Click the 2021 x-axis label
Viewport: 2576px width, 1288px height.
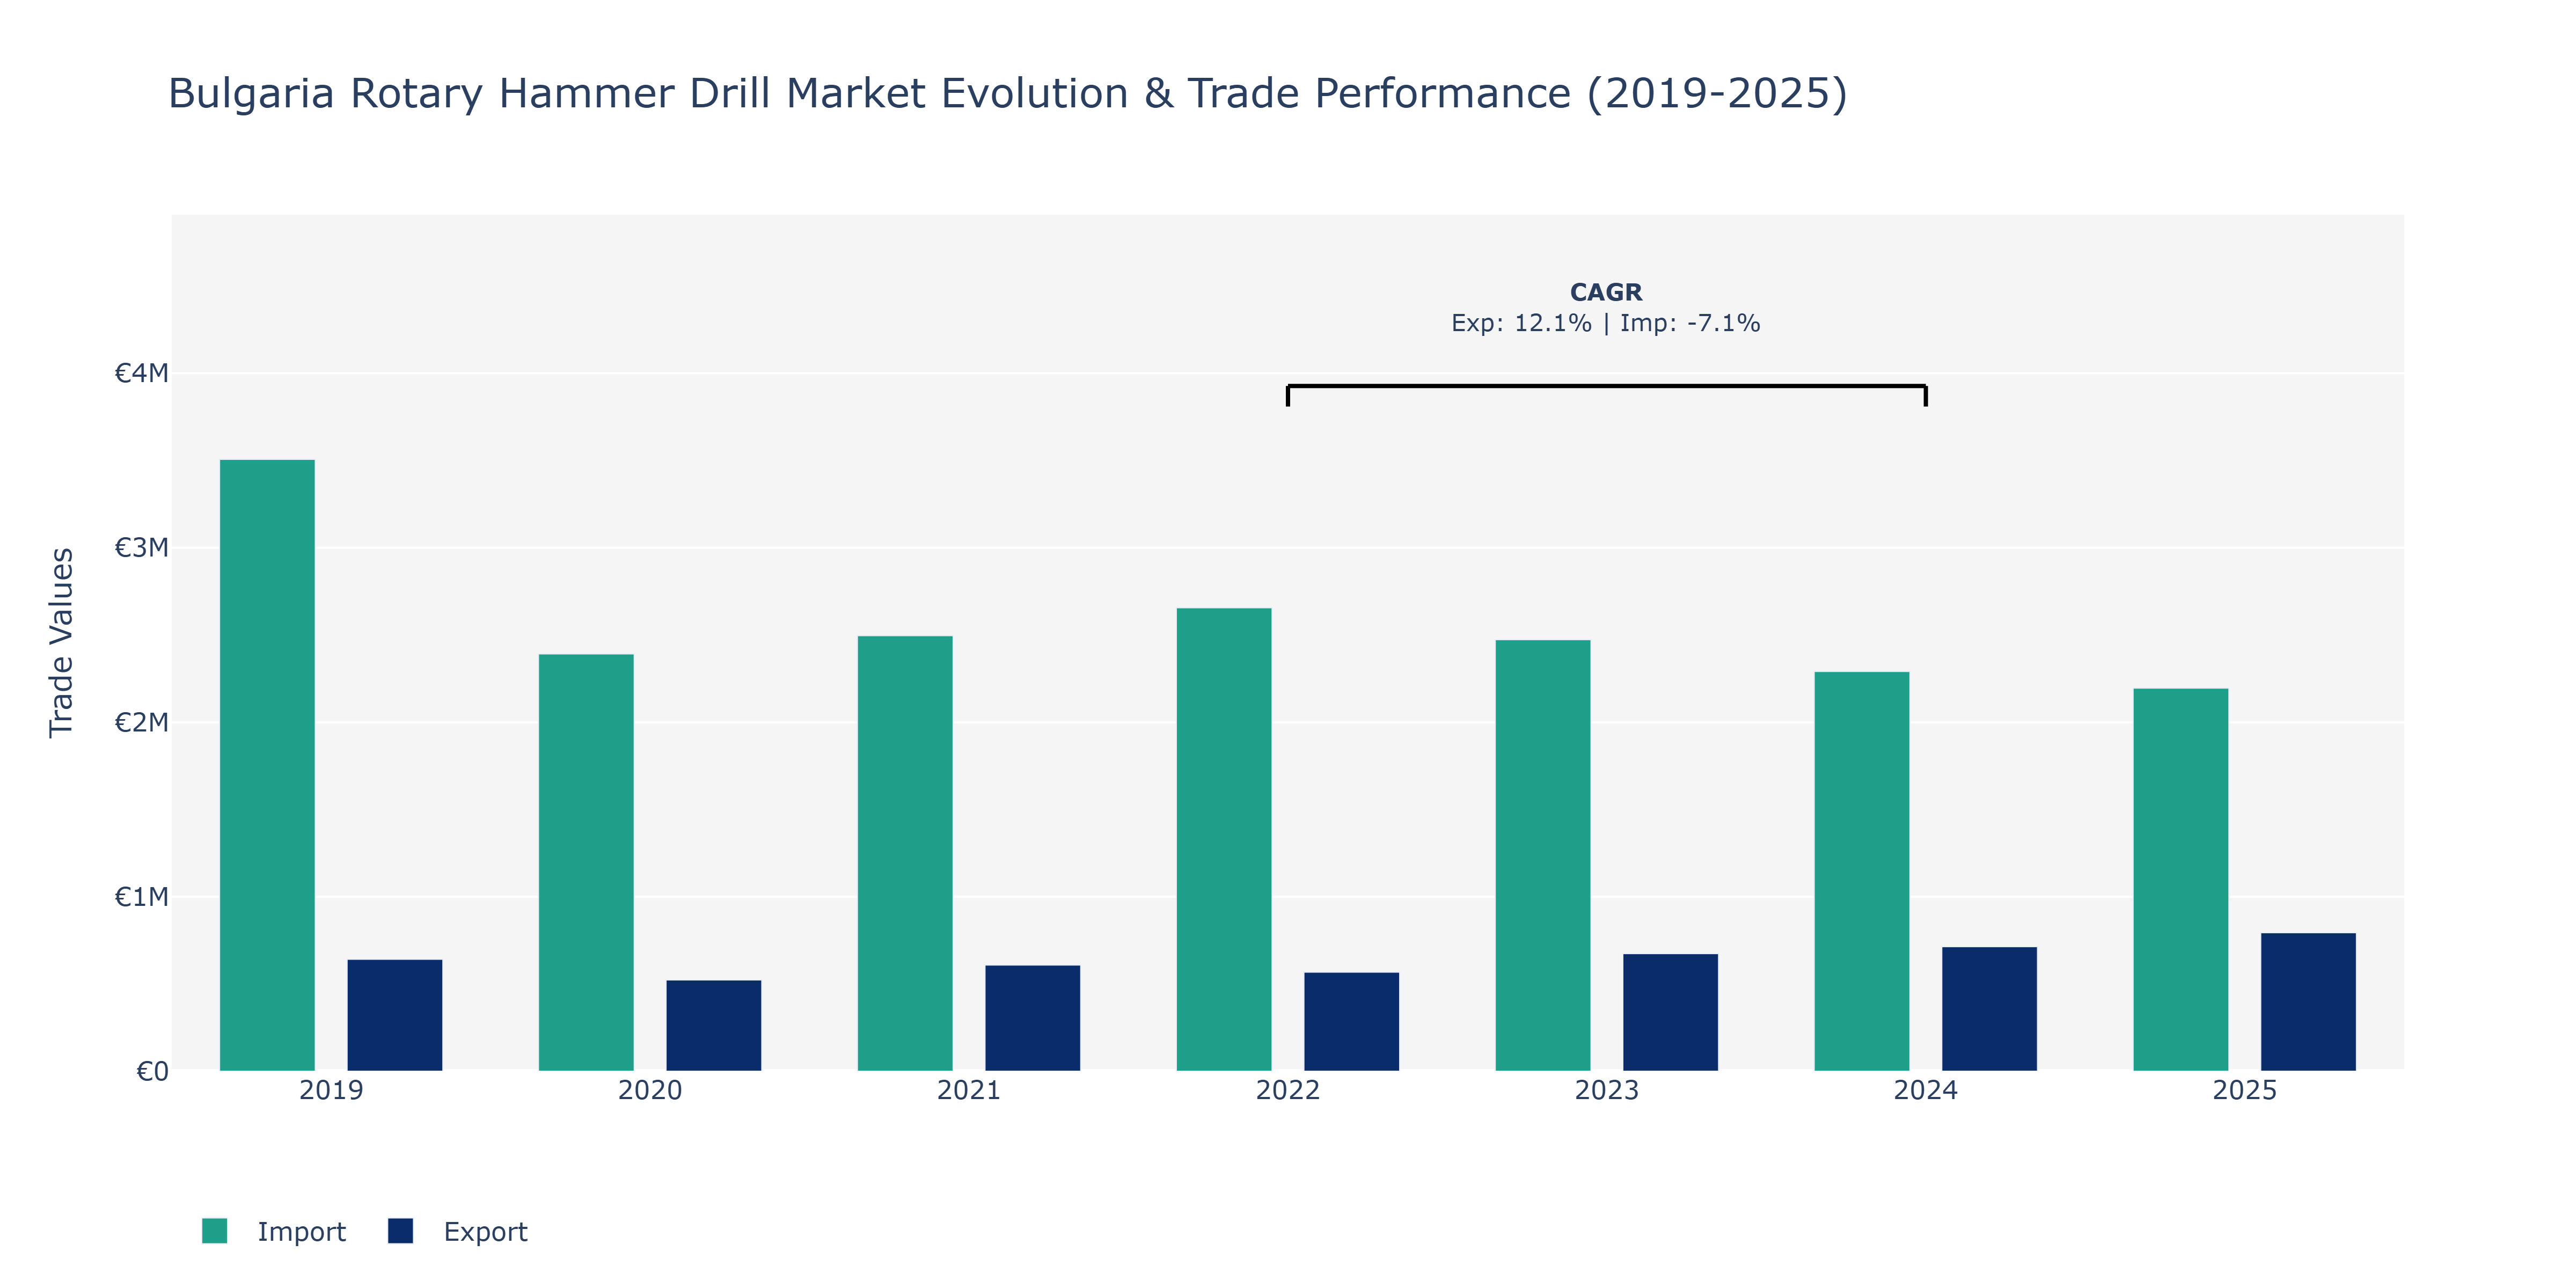click(x=969, y=1090)
